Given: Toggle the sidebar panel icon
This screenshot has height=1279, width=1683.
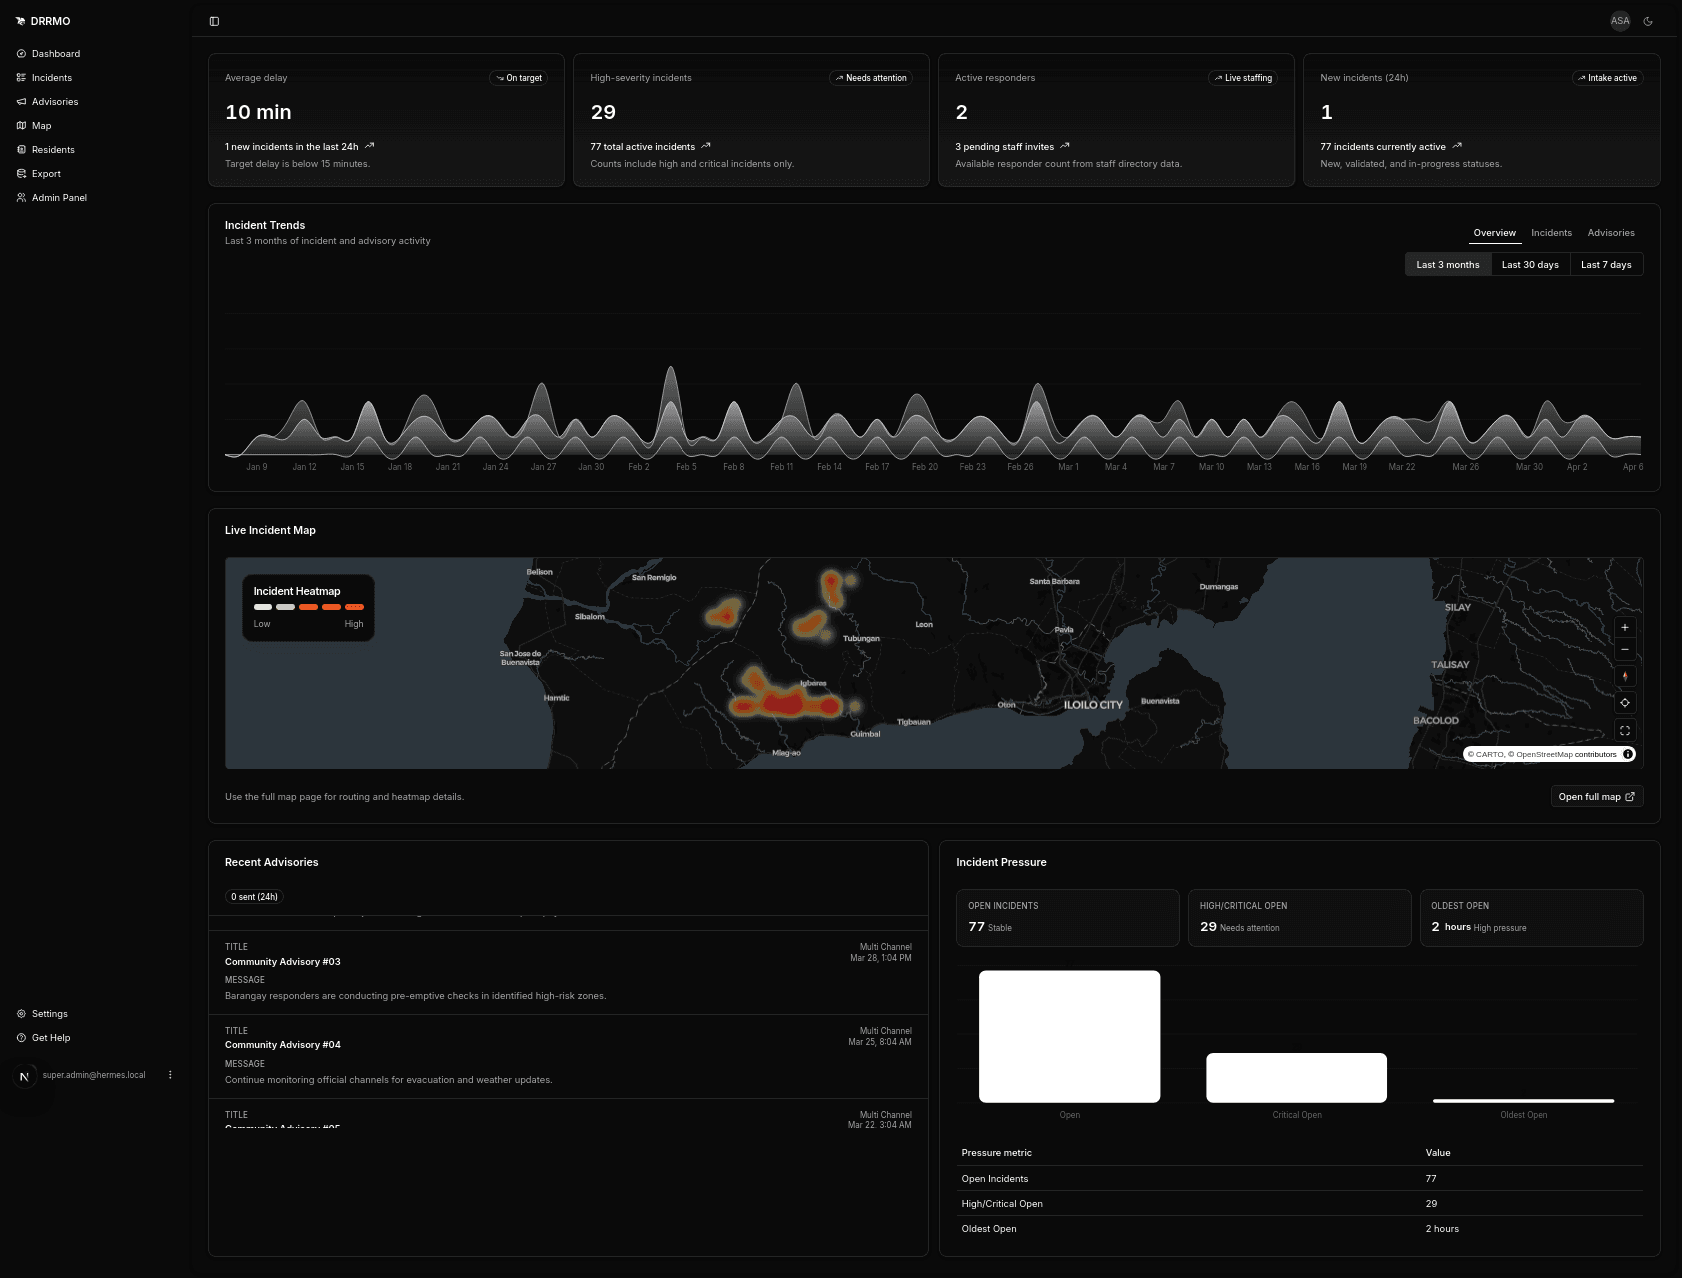Looking at the screenshot, I should click(x=214, y=21).
